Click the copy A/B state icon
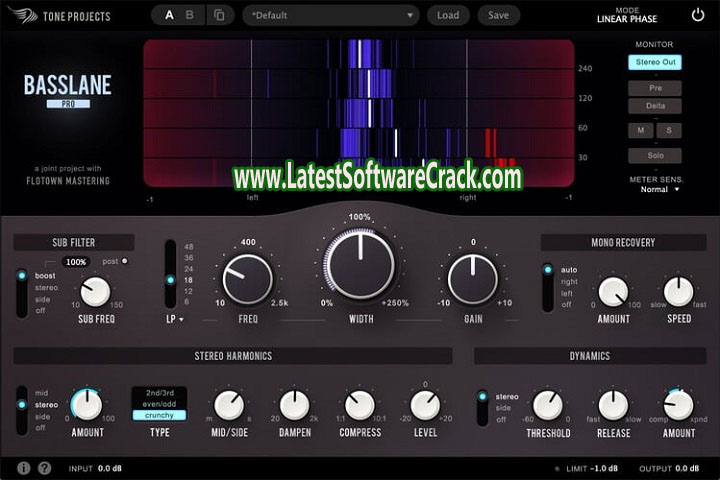The image size is (720, 480). 219,15
